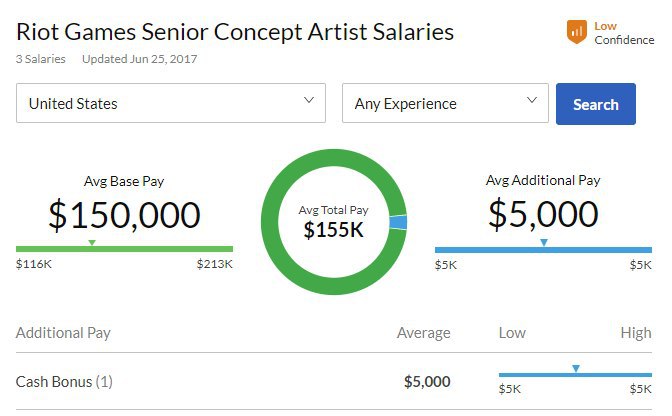Expand the Any Experience dropdown
The width and height of the screenshot is (672, 416).
[x=445, y=103]
